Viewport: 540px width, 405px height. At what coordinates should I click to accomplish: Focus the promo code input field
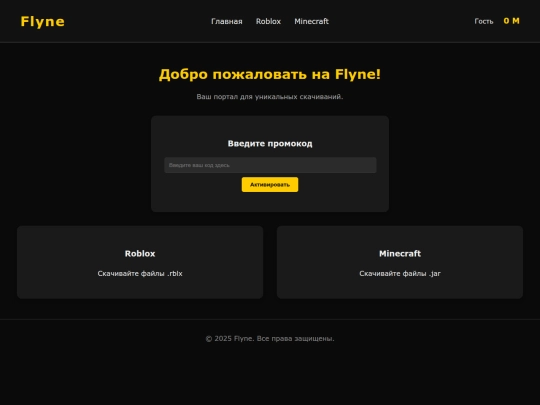pyautogui.click(x=270, y=165)
